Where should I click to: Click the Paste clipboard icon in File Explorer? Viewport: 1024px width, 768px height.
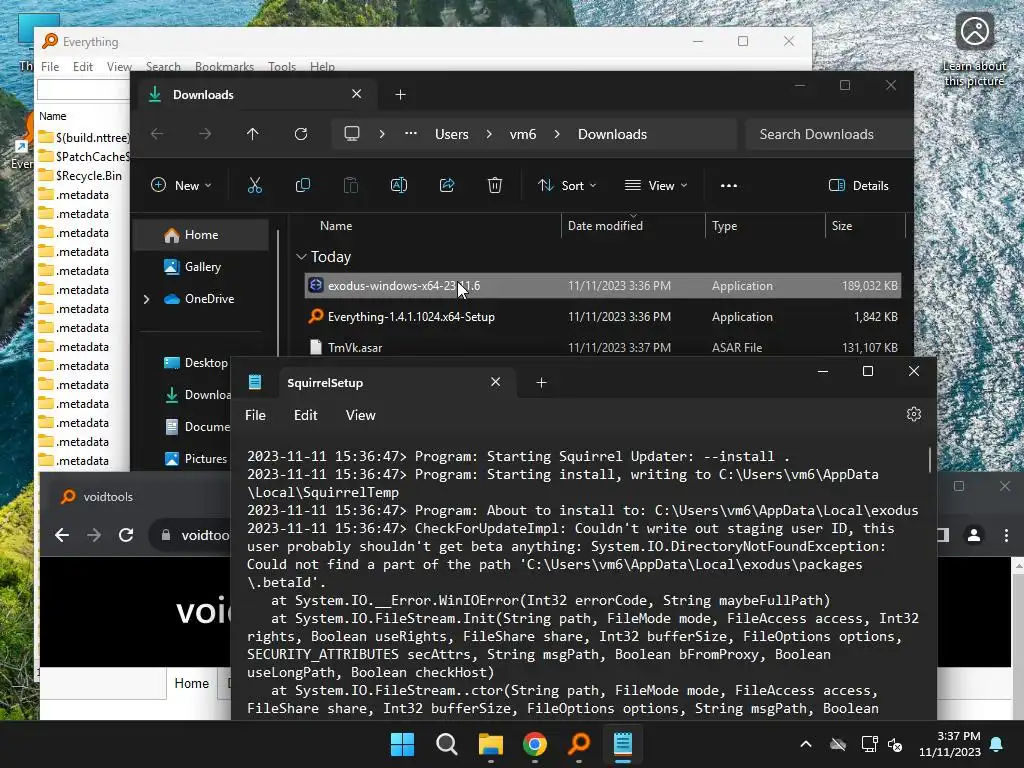(351, 185)
